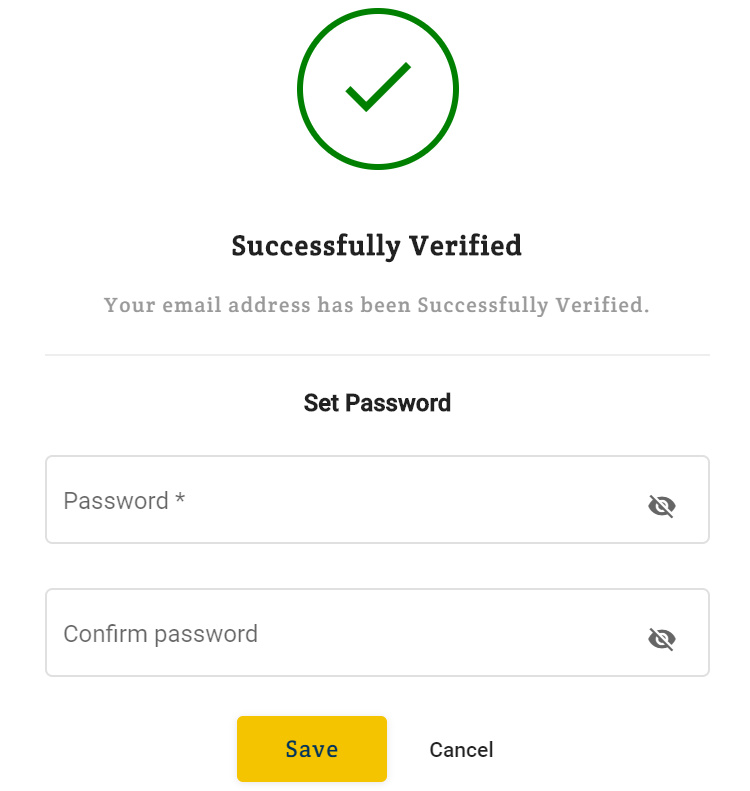Save the new password

pos(312,749)
